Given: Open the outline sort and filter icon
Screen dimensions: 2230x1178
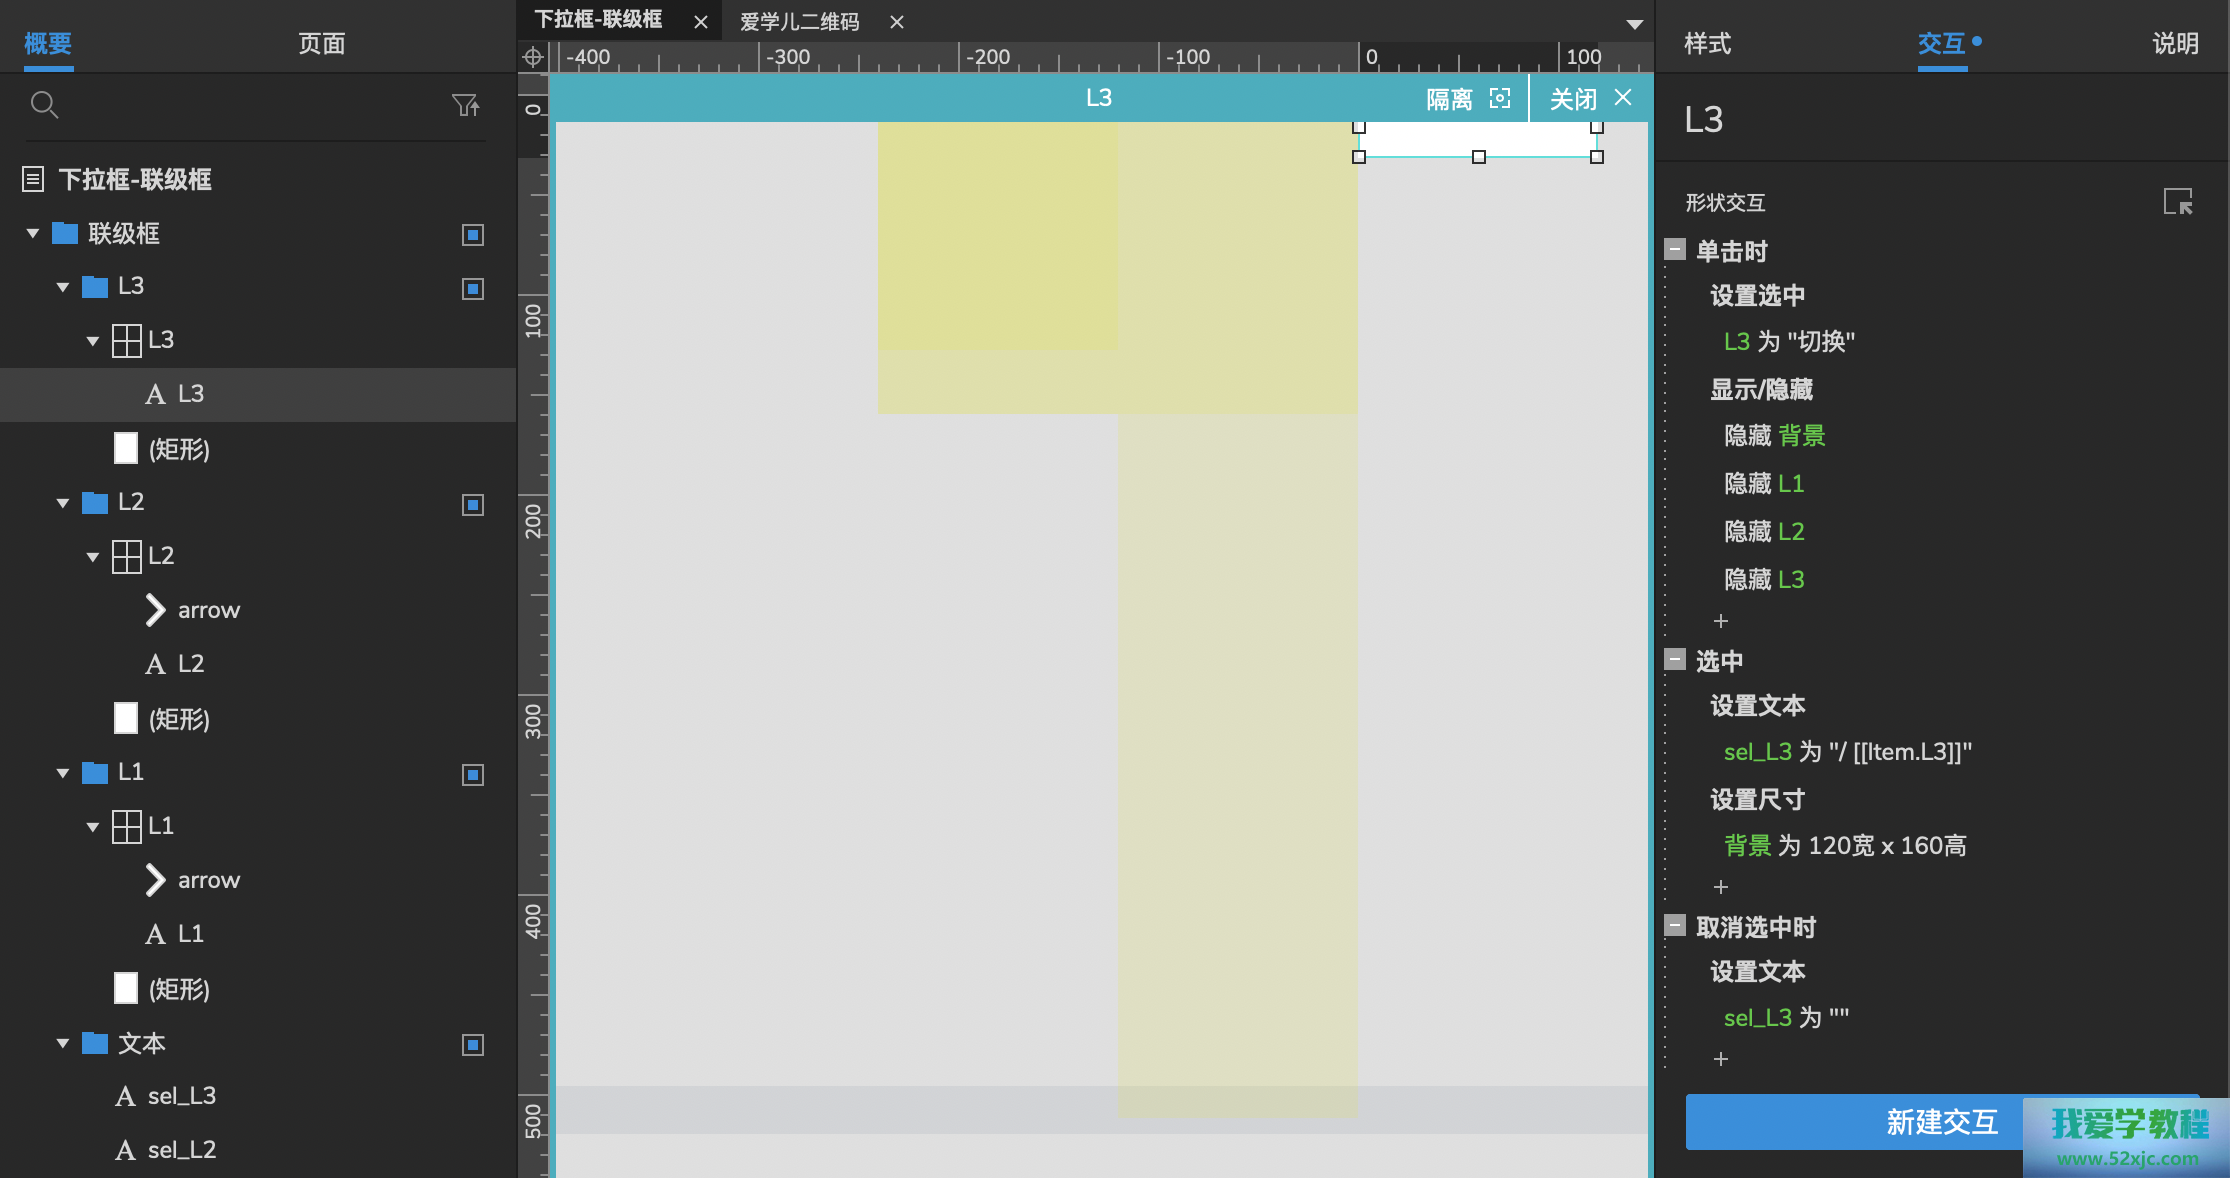Looking at the screenshot, I should click(465, 105).
